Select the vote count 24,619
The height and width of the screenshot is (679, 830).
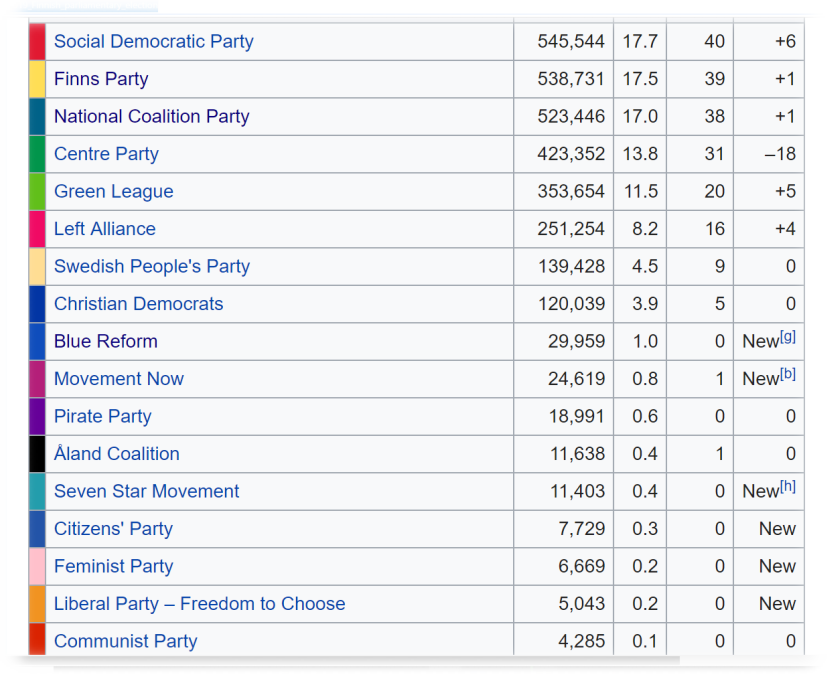tap(576, 379)
